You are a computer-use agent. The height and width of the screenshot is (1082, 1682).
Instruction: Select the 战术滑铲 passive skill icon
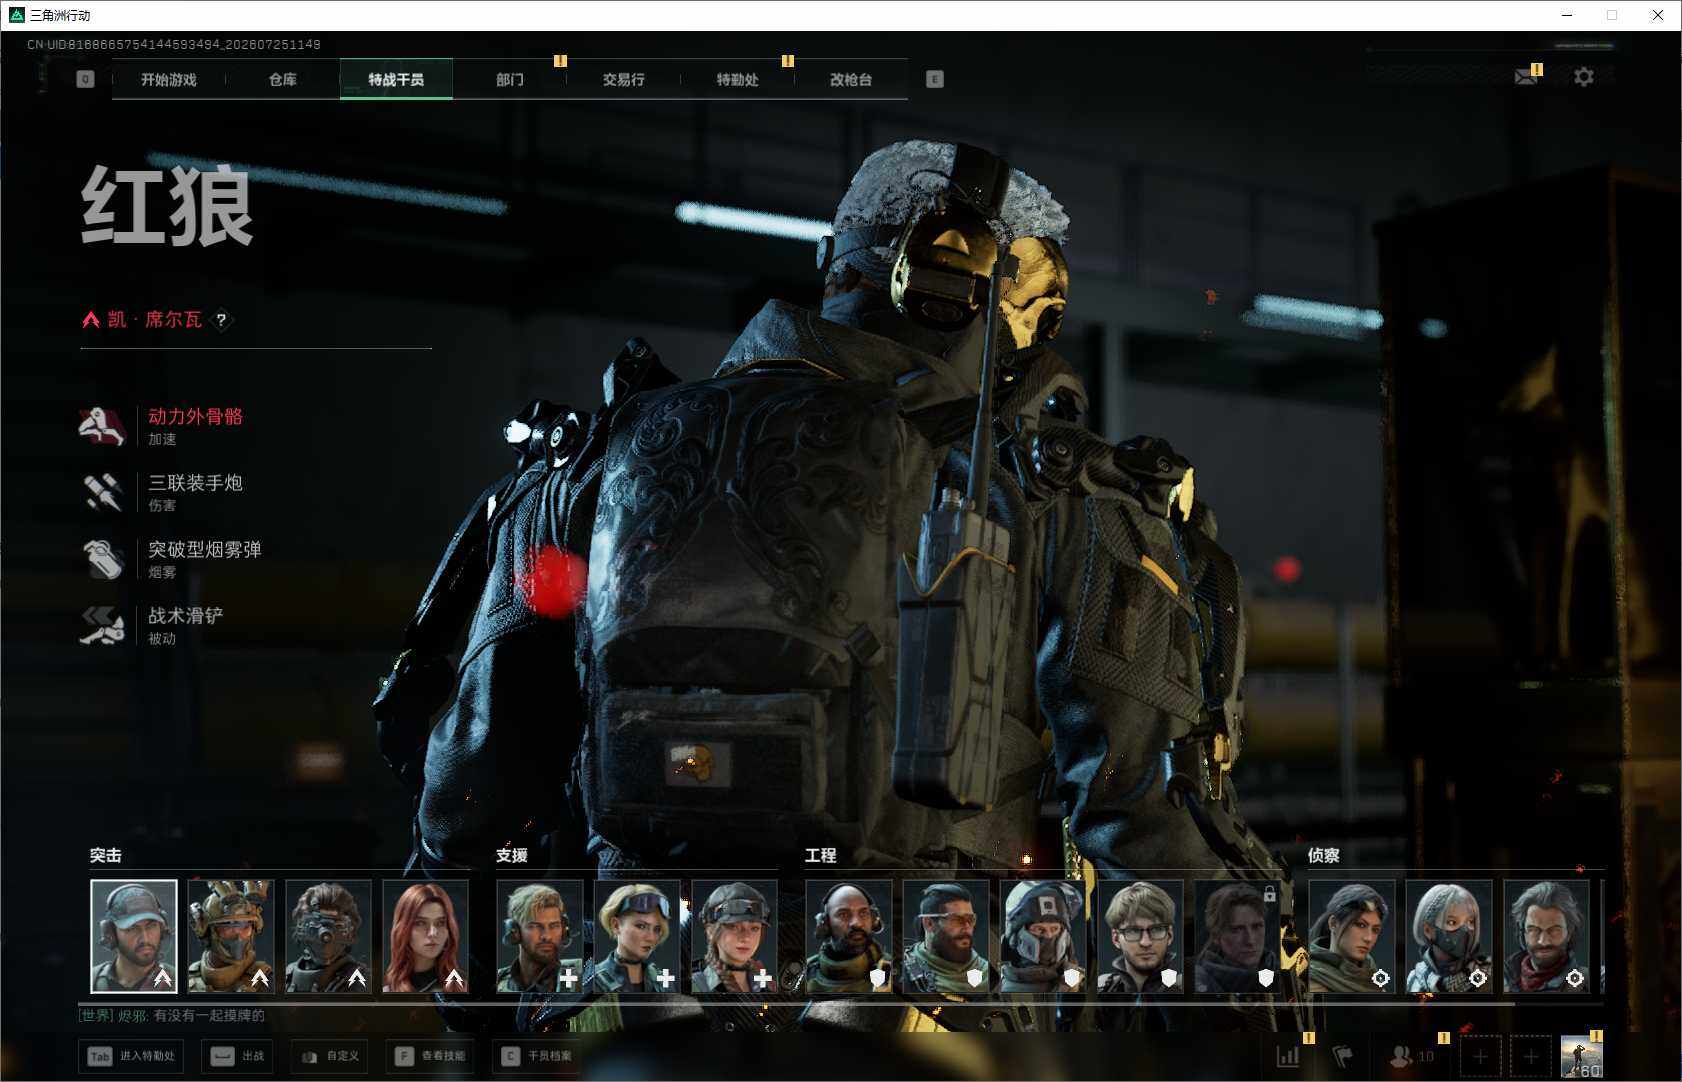pyautogui.click(x=102, y=625)
